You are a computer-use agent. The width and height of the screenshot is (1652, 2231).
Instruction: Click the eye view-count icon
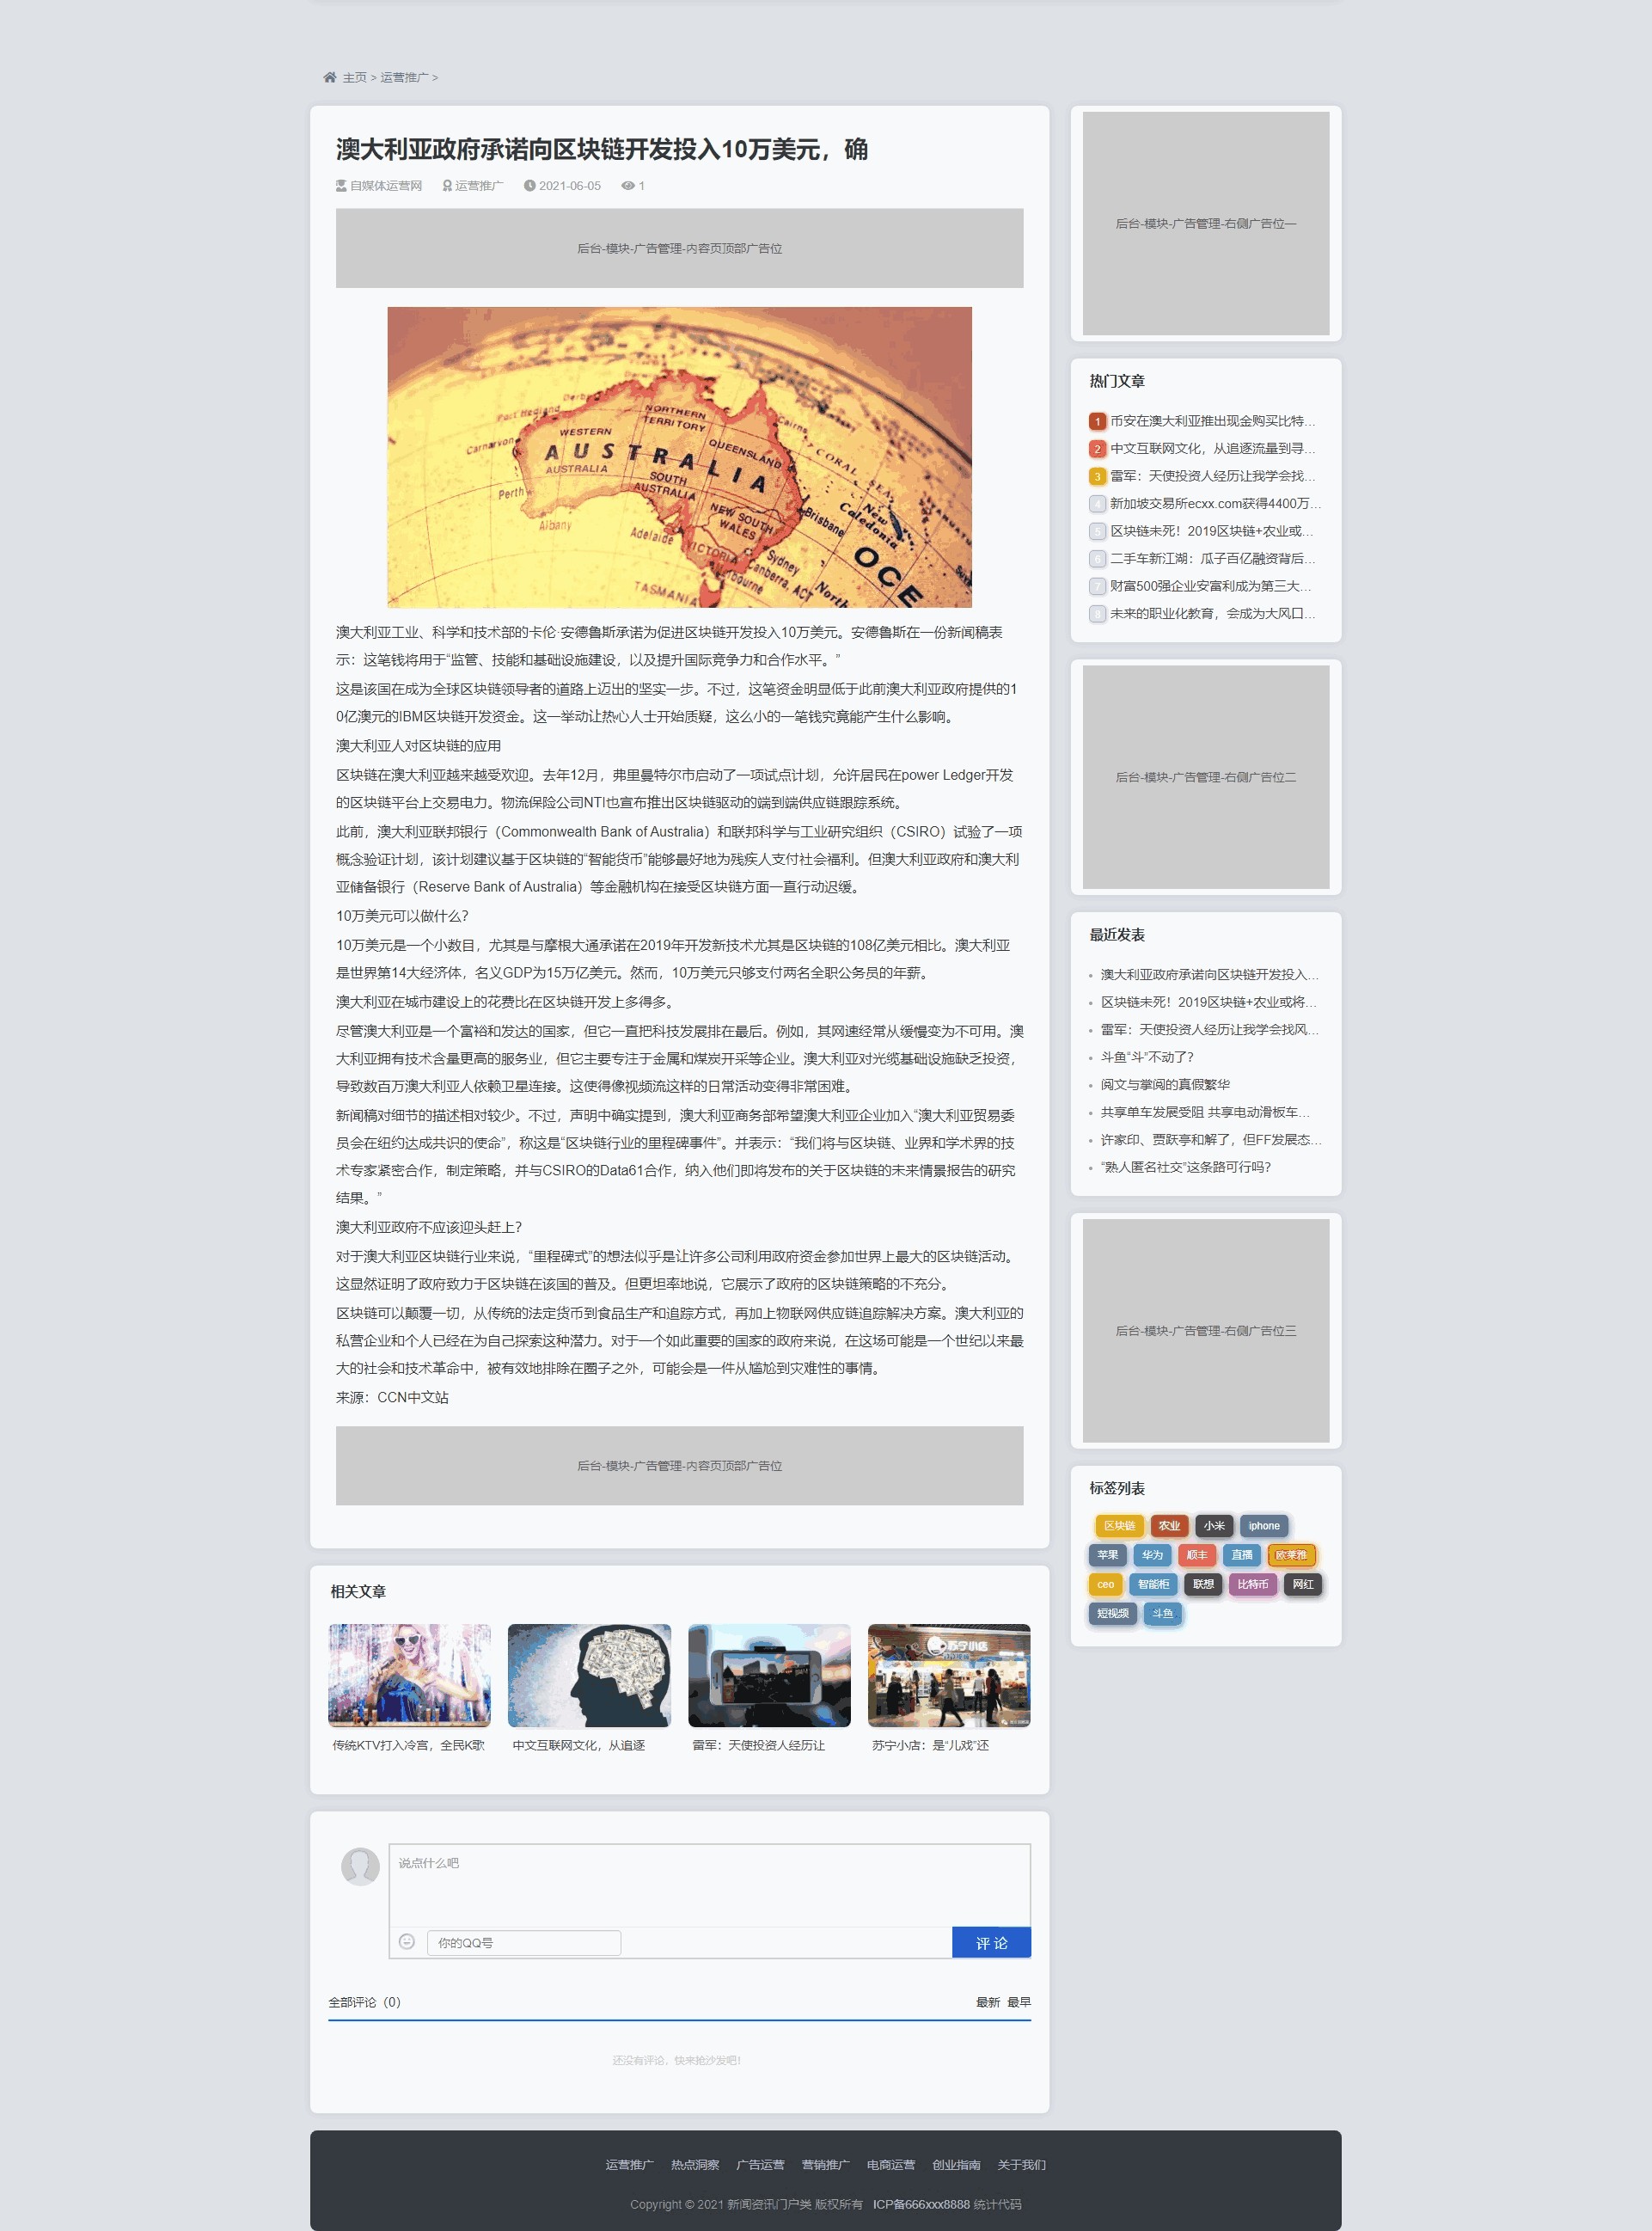tap(627, 186)
